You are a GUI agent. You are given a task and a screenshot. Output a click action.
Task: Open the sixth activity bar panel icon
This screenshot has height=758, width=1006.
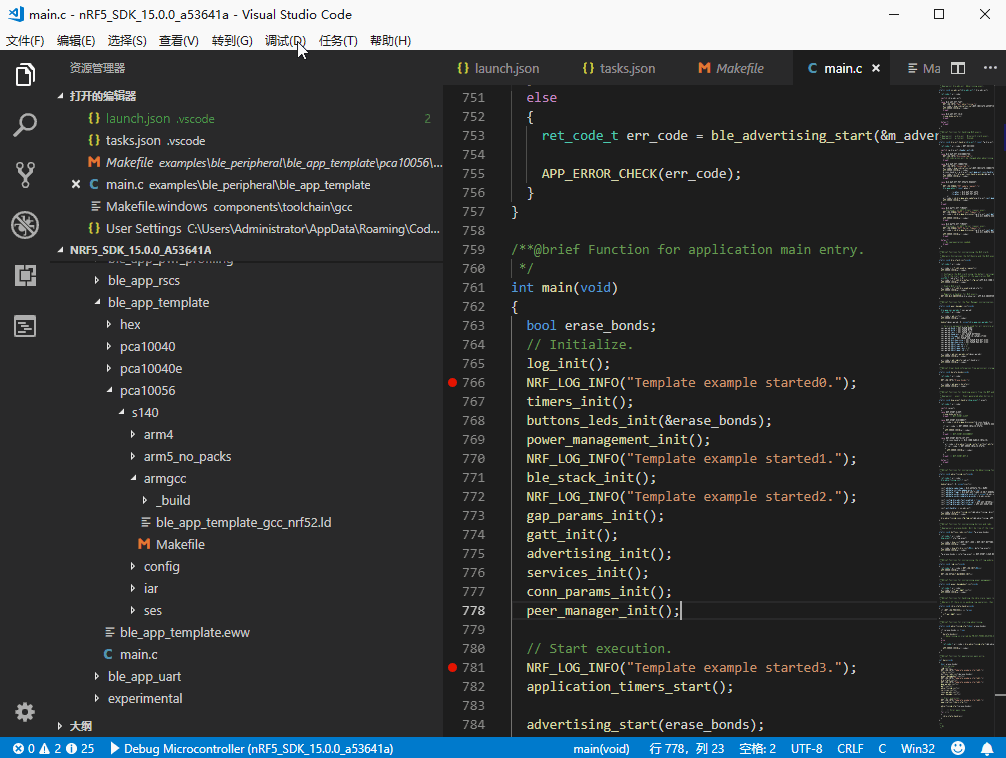[x=25, y=326]
